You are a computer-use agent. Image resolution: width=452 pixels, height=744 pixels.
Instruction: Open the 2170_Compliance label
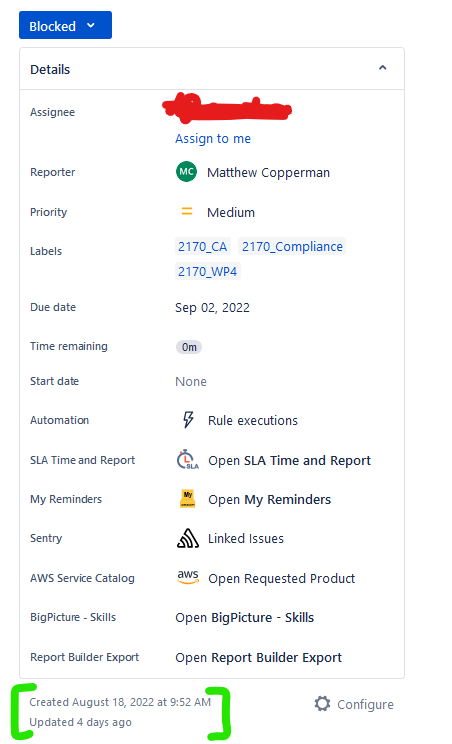pos(292,246)
